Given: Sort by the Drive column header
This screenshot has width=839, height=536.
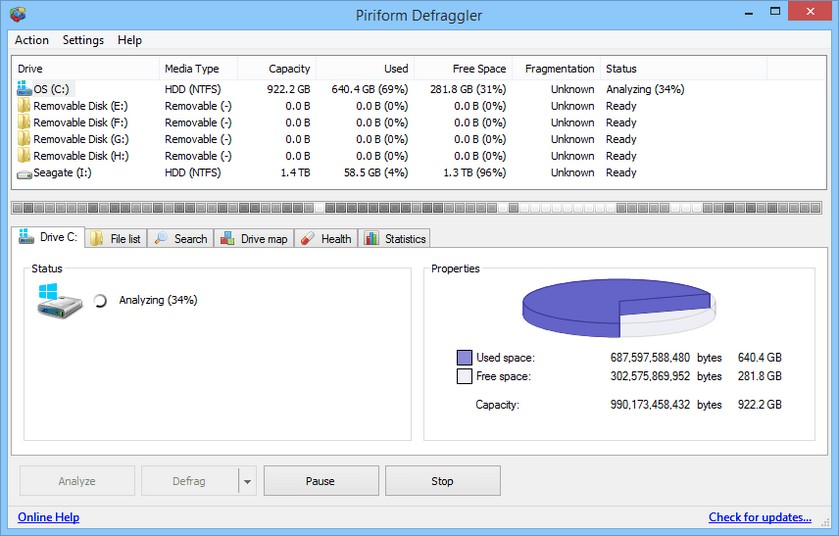Looking at the screenshot, I should (86, 68).
